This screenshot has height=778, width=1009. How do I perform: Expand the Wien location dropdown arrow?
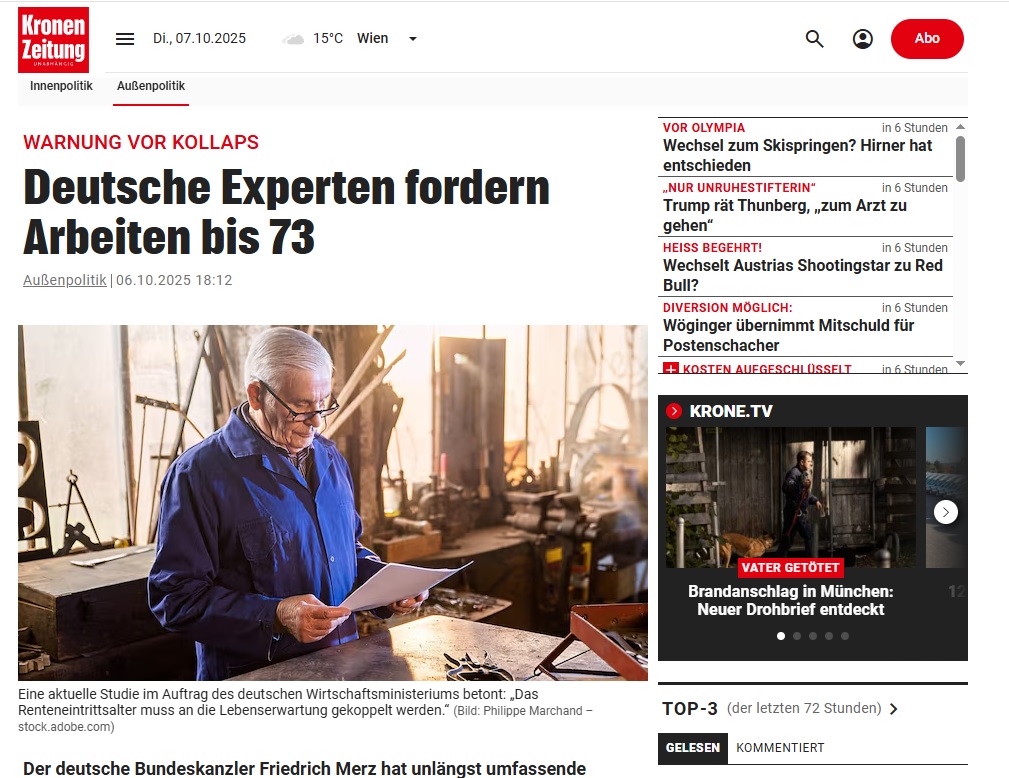(x=413, y=39)
